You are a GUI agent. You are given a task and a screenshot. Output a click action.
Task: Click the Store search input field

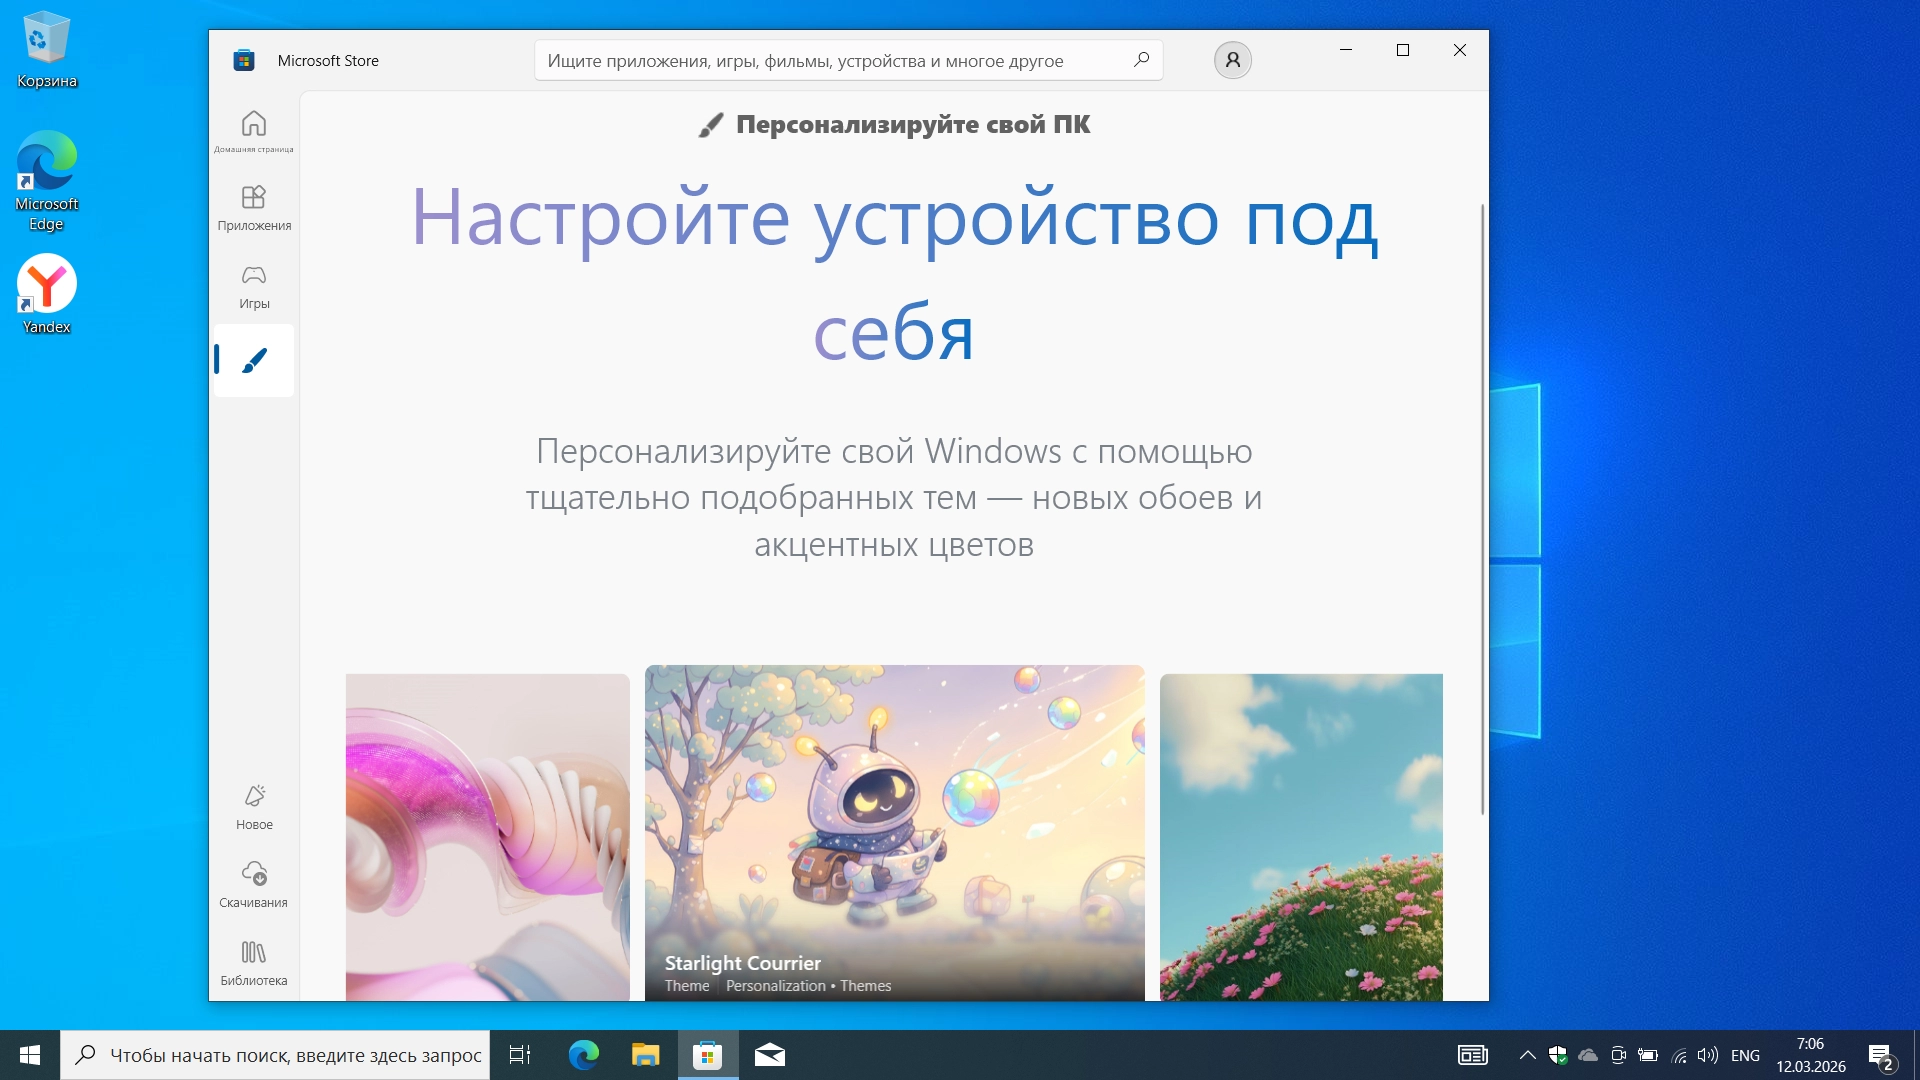pos(830,61)
